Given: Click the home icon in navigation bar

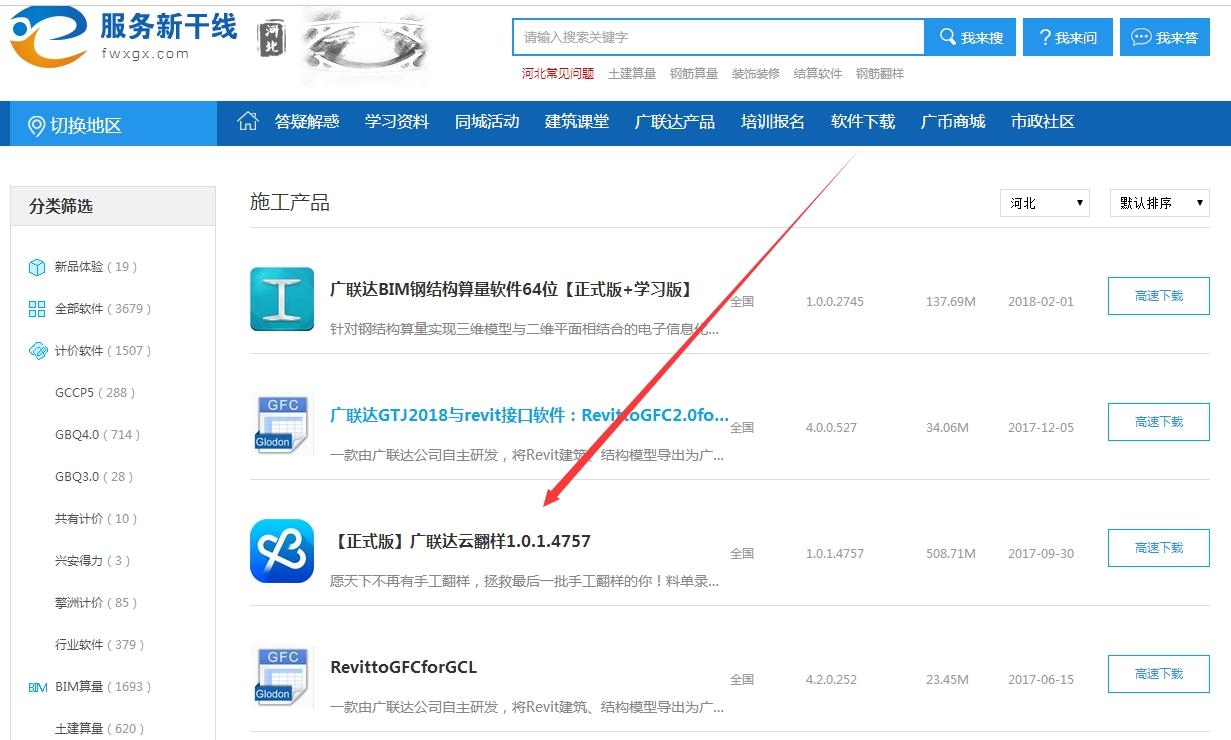Looking at the screenshot, I should coord(247,121).
